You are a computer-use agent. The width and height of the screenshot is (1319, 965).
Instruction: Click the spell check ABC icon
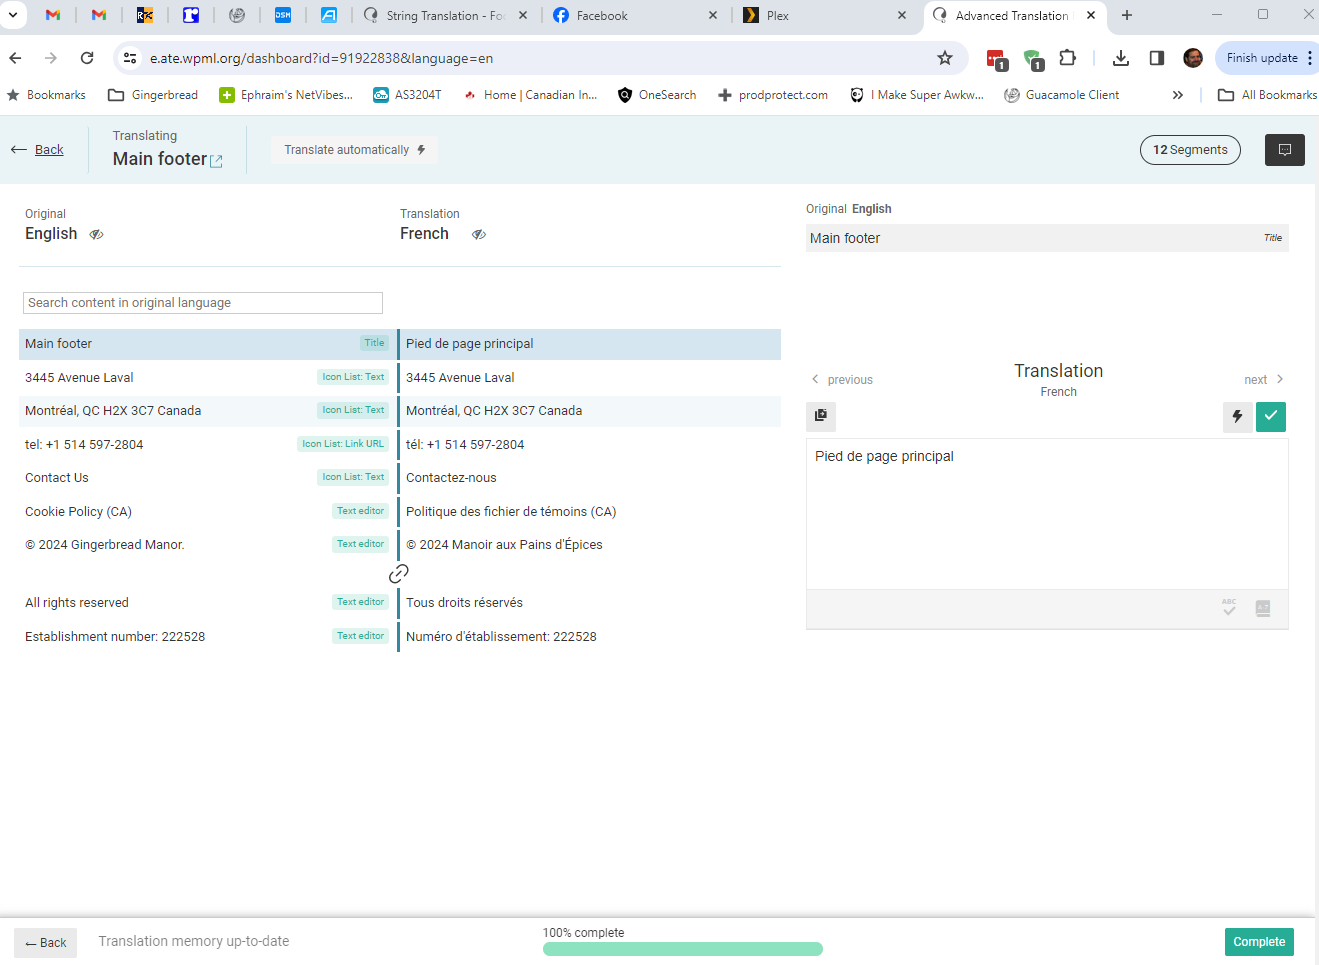(1229, 608)
